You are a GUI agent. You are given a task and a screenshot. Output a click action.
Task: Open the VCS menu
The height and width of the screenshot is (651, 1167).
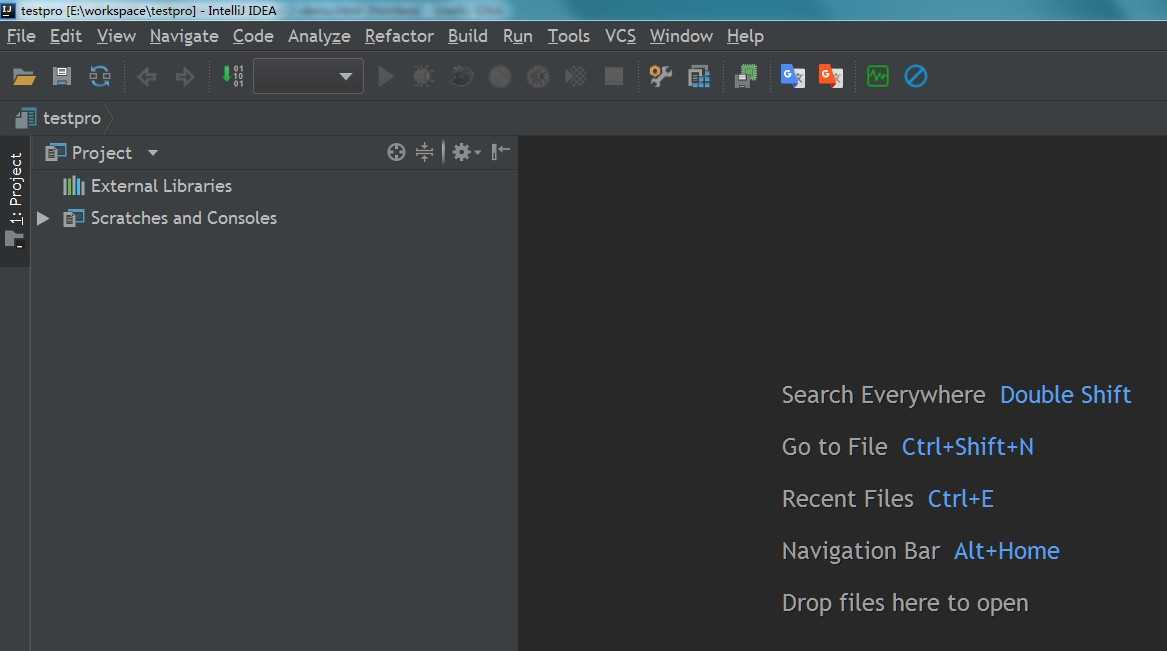pyautogui.click(x=620, y=36)
